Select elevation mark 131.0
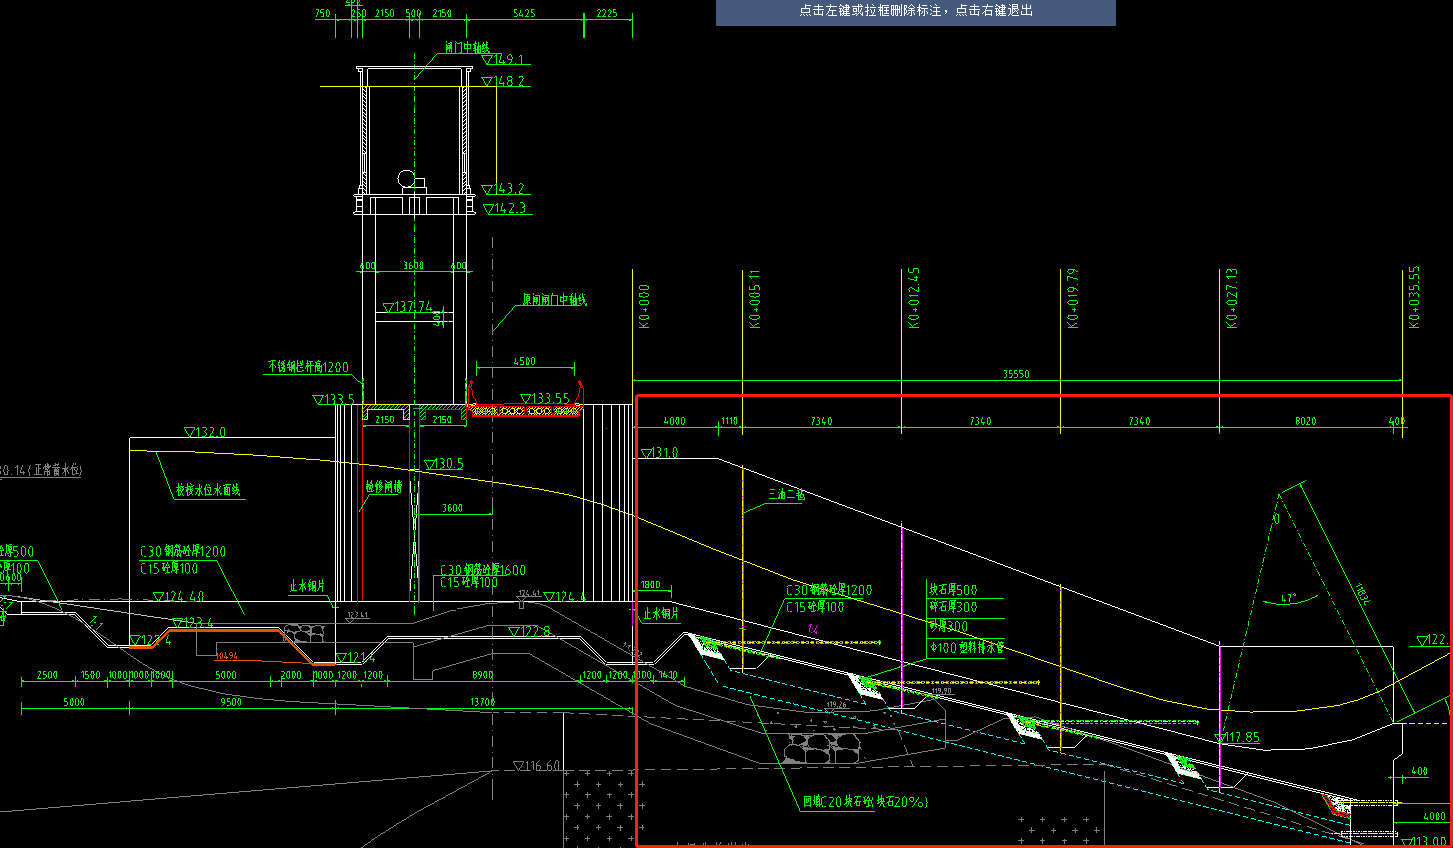Viewport: 1453px width, 848px height. point(659,453)
